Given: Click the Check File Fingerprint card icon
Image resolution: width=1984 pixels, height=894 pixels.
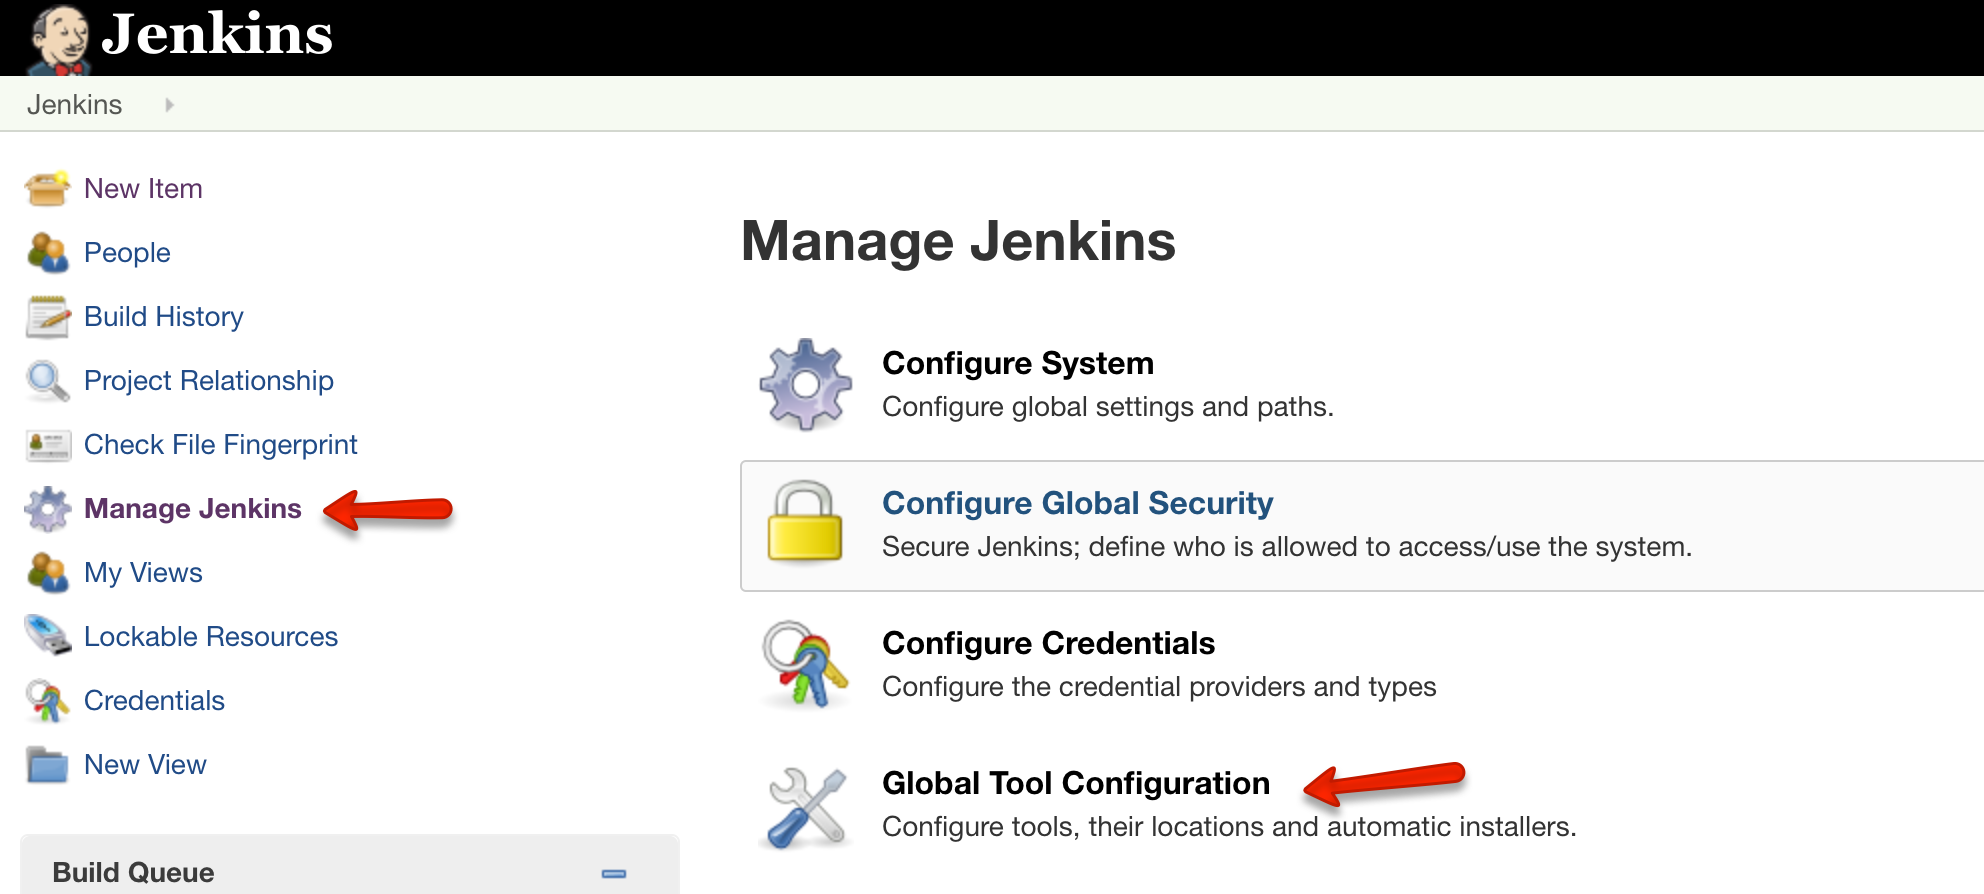Looking at the screenshot, I should (47, 444).
